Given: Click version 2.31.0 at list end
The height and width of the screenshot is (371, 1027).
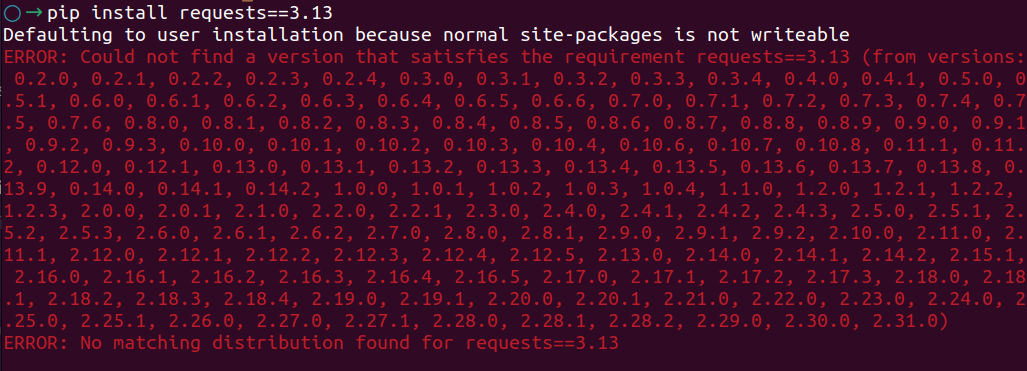Looking at the screenshot, I should pos(907,321).
